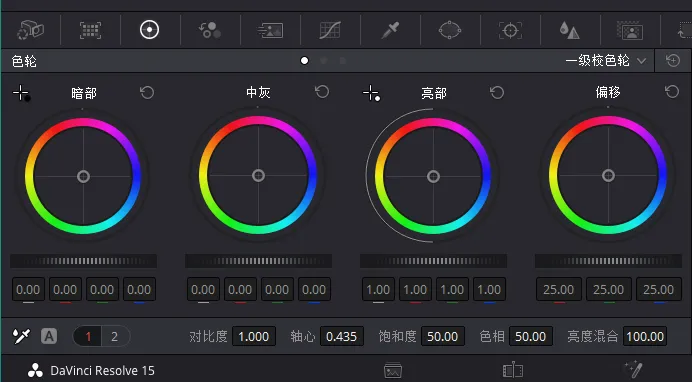Open the Qualifier eyedropper palette
The width and height of the screenshot is (692, 382).
[391, 30]
